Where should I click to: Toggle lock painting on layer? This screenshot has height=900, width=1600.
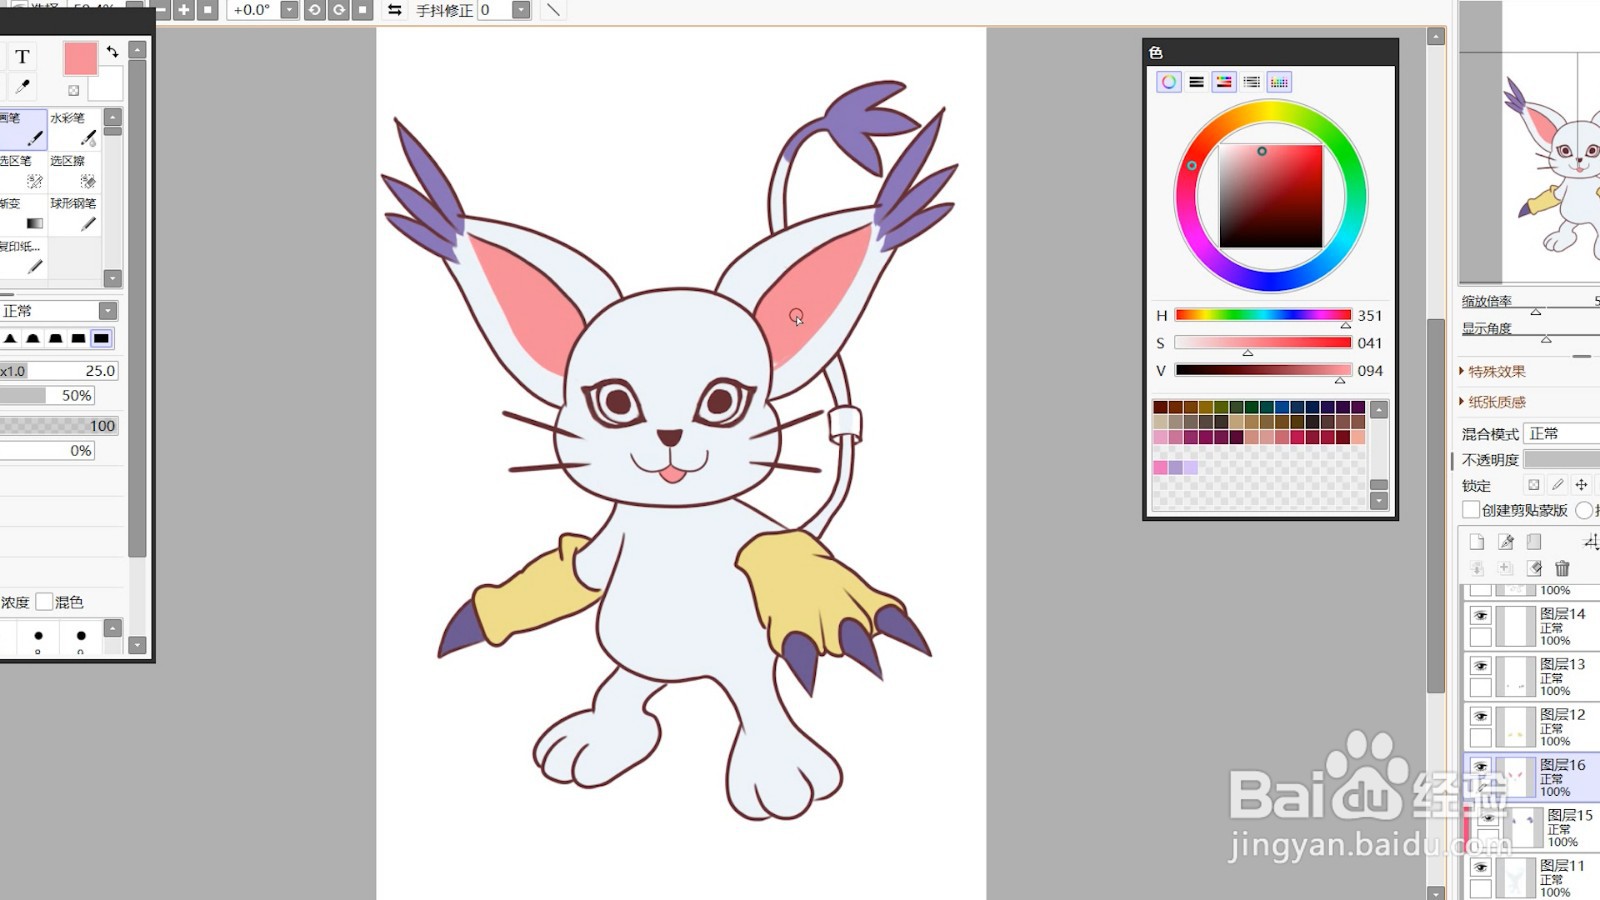[1557, 485]
